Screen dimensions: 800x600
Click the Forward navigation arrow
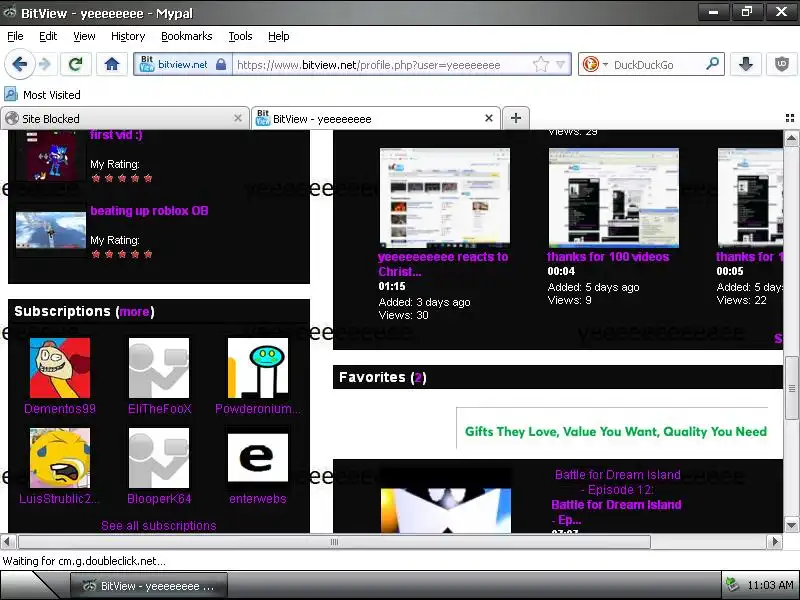click(x=45, y=64)
